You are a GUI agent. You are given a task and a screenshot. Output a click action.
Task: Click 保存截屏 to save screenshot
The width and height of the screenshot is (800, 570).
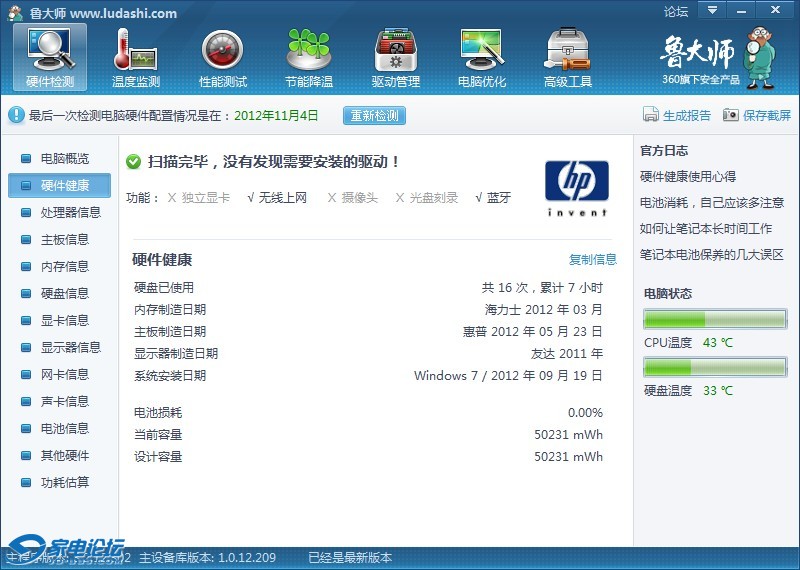757,115
